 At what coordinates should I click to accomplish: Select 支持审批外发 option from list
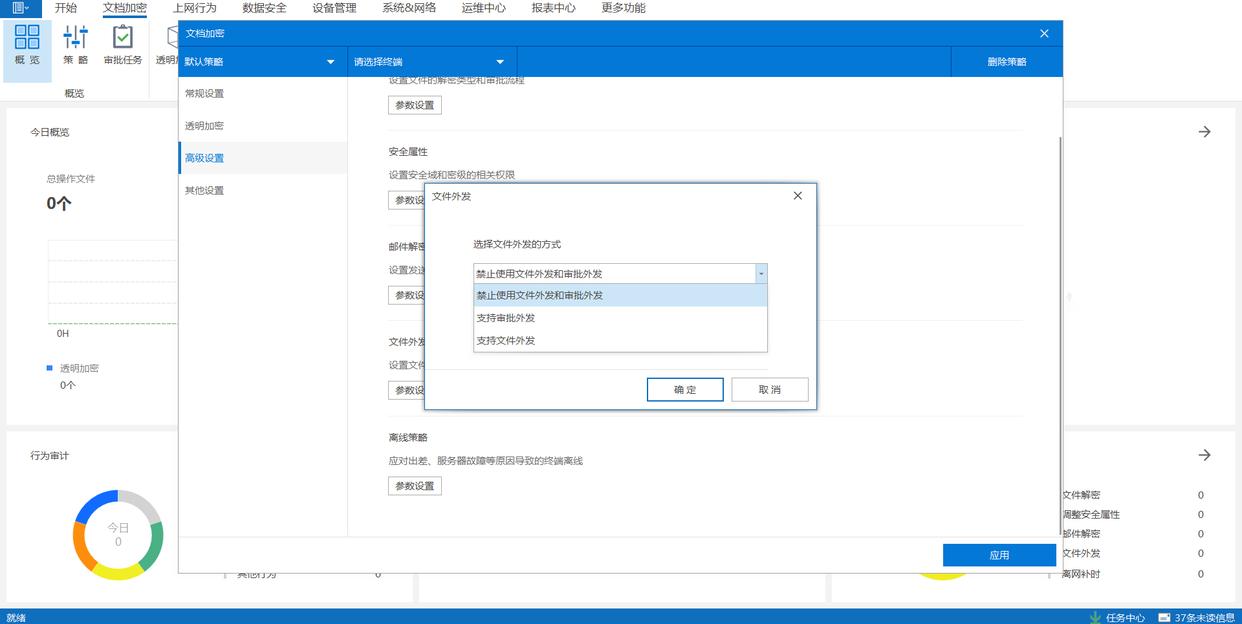point(506,318)
